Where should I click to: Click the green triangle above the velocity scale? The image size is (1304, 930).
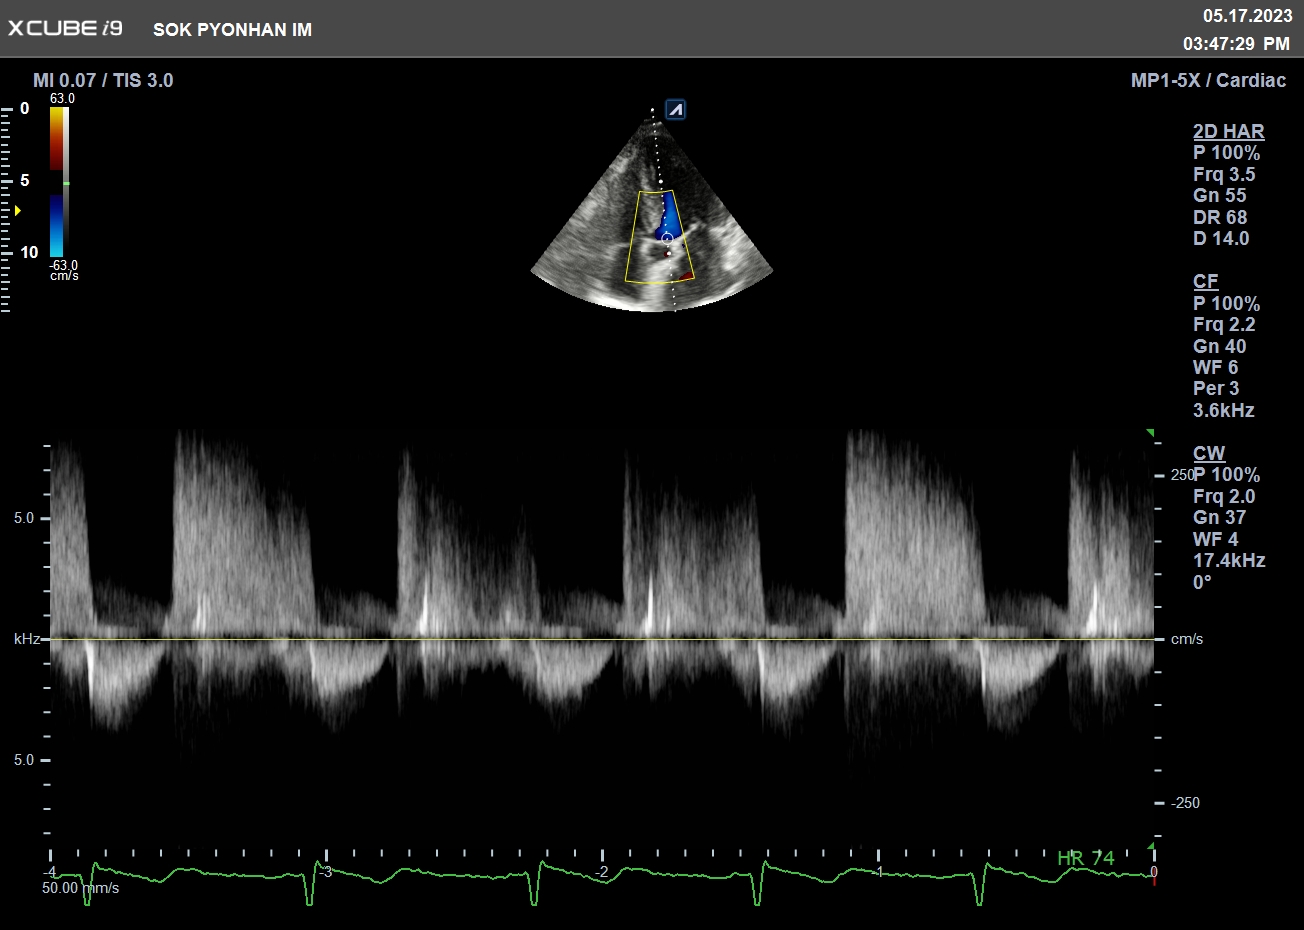pos(1150,433)
